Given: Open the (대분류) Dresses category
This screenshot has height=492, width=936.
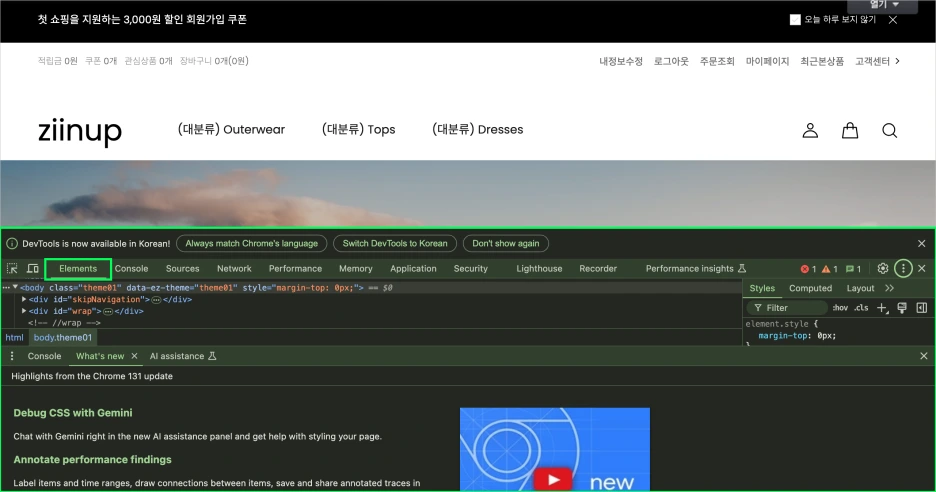Looking at the screenshot, I should [478, 130].
